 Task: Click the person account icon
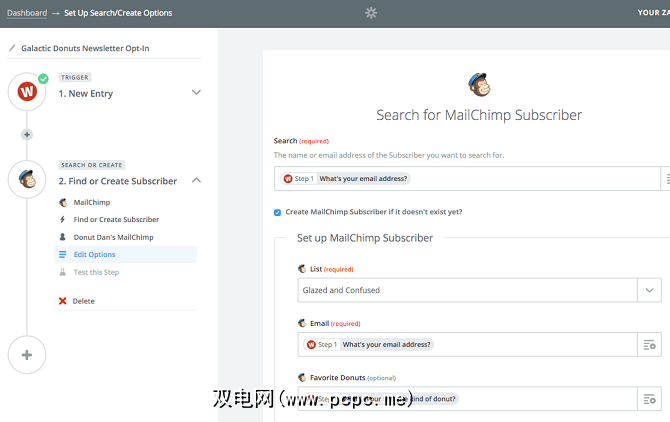62,237
